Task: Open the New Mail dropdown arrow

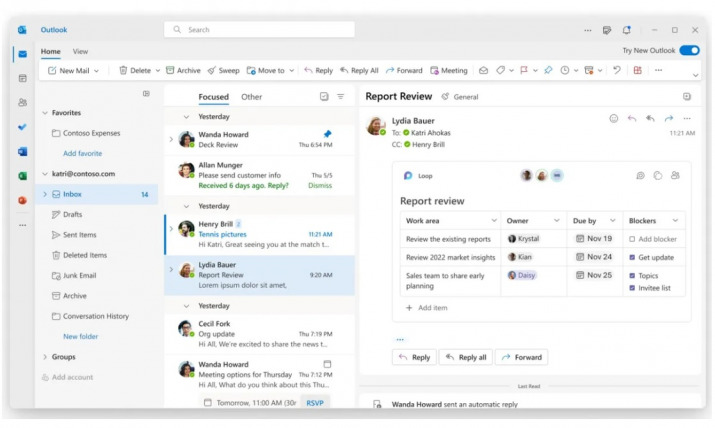Action: tap(96, 71)
